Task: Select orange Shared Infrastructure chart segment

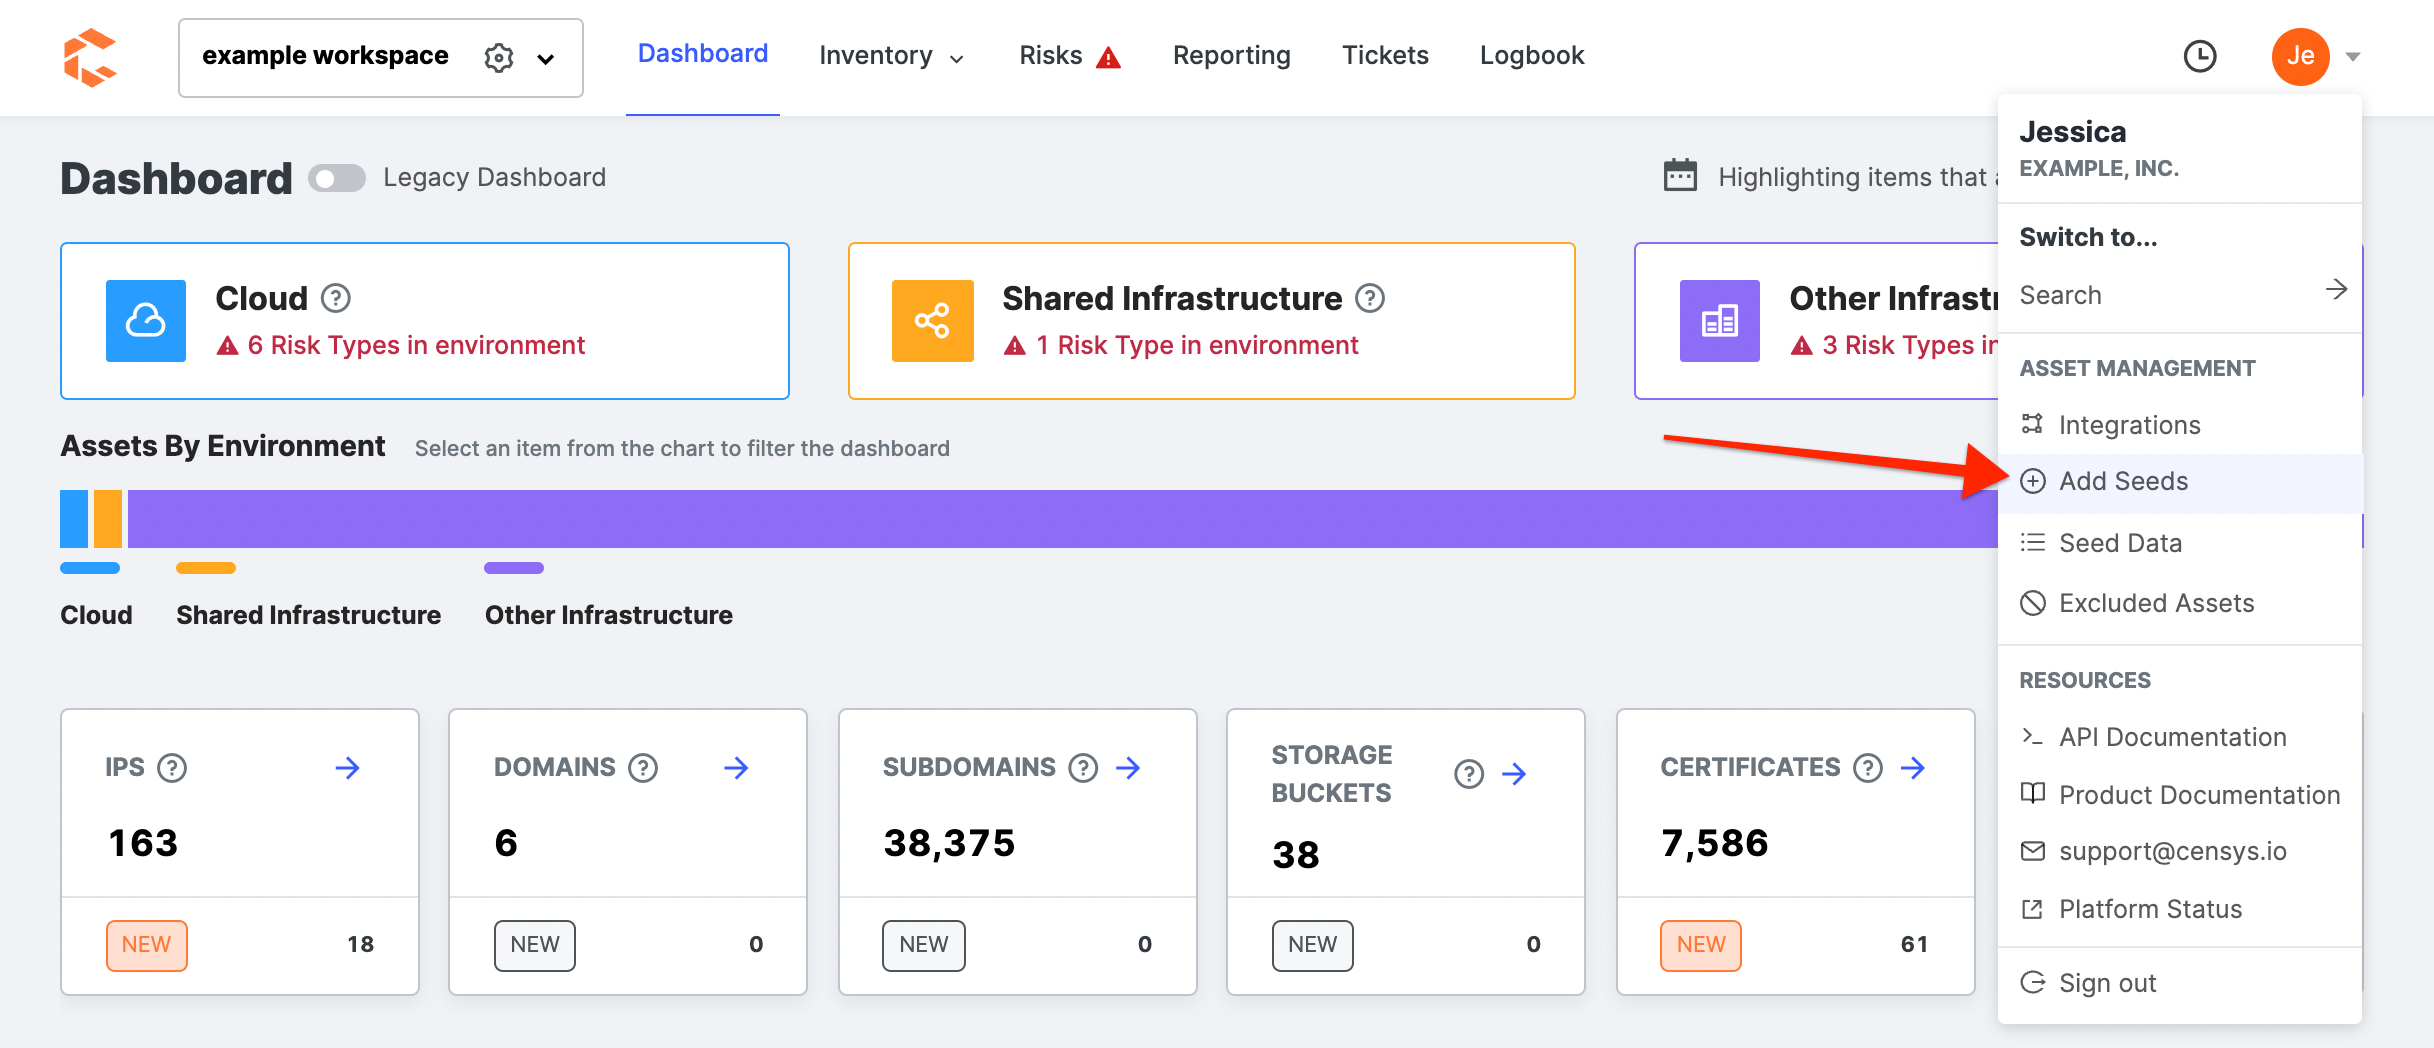Action: (x=108, y=518)
